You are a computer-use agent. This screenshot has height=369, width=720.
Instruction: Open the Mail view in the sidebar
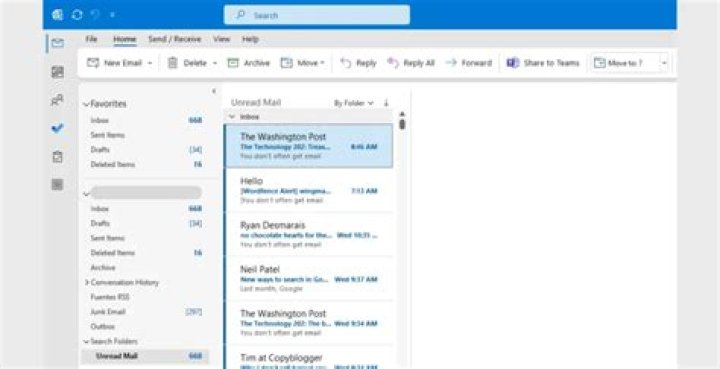(x=57, y=44)
